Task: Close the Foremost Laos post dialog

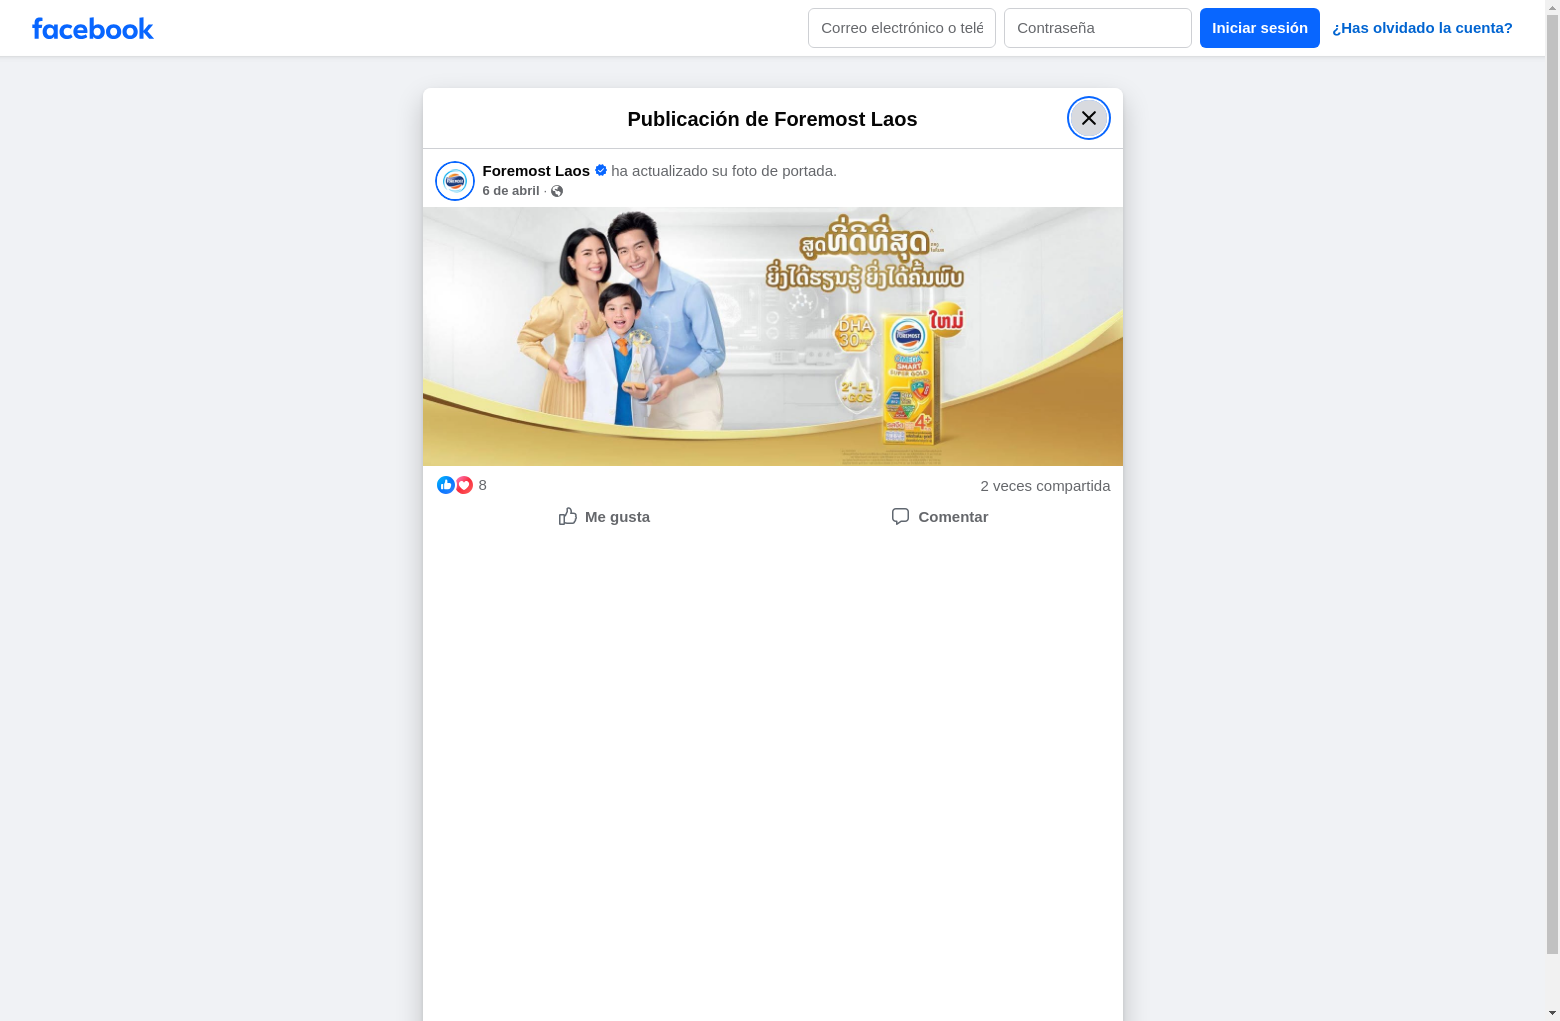Action: click(x=1089, y=118)
